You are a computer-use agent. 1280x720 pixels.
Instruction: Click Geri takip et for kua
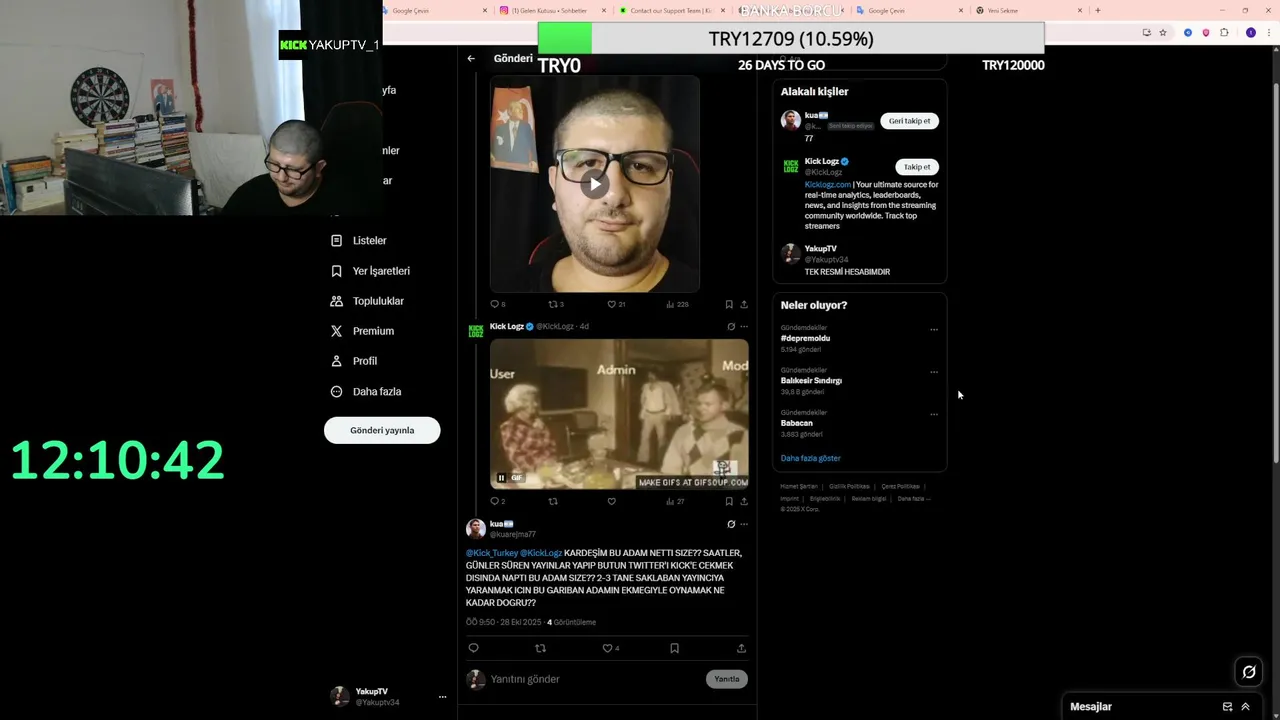[x=909, y=121]
